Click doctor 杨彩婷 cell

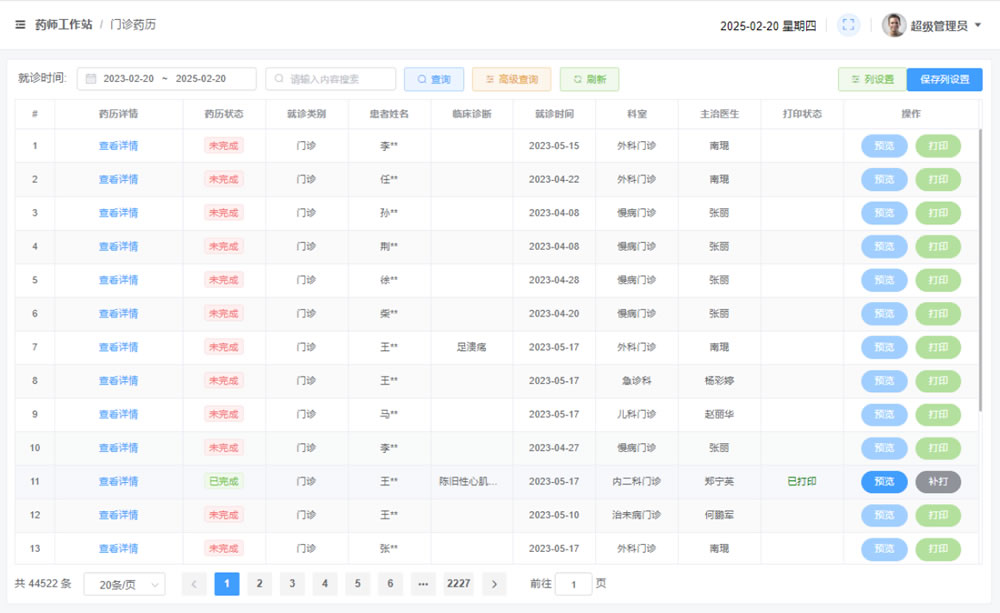click(x=719, y=381)
